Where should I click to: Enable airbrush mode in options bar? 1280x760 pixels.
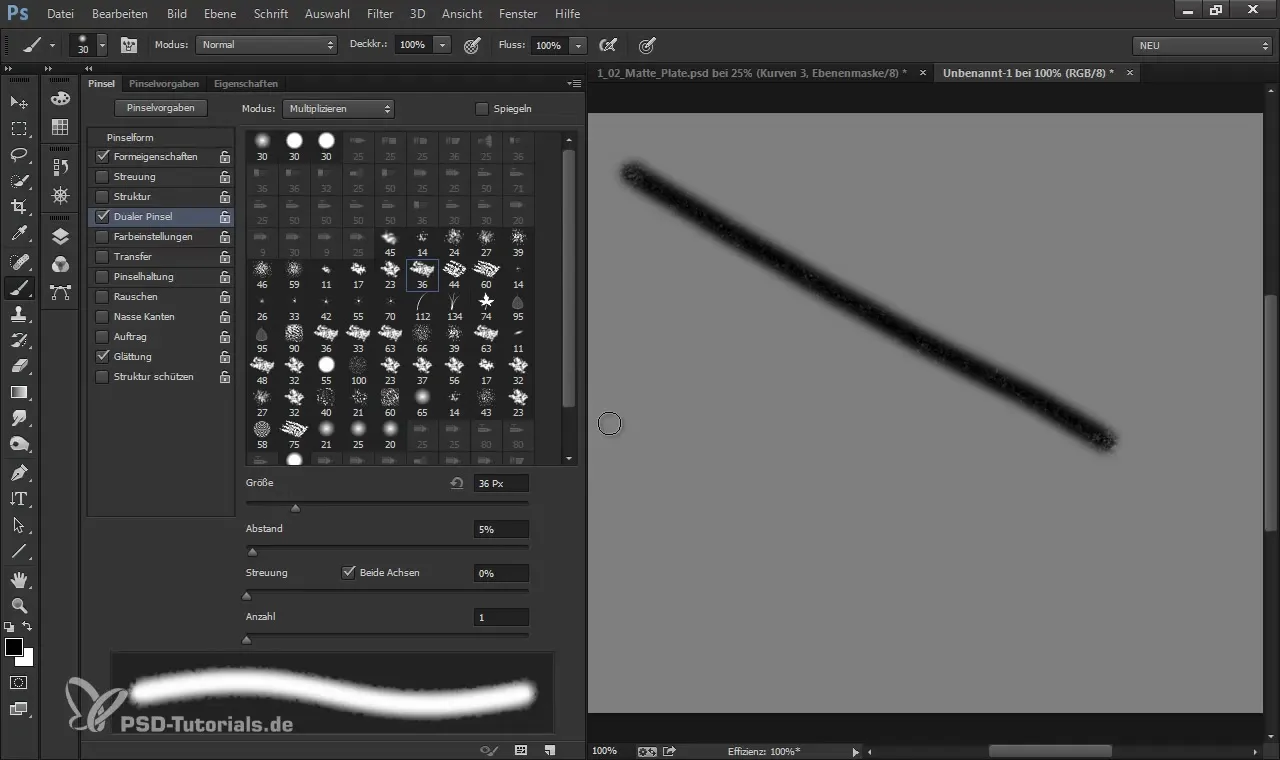coord(606,45)
